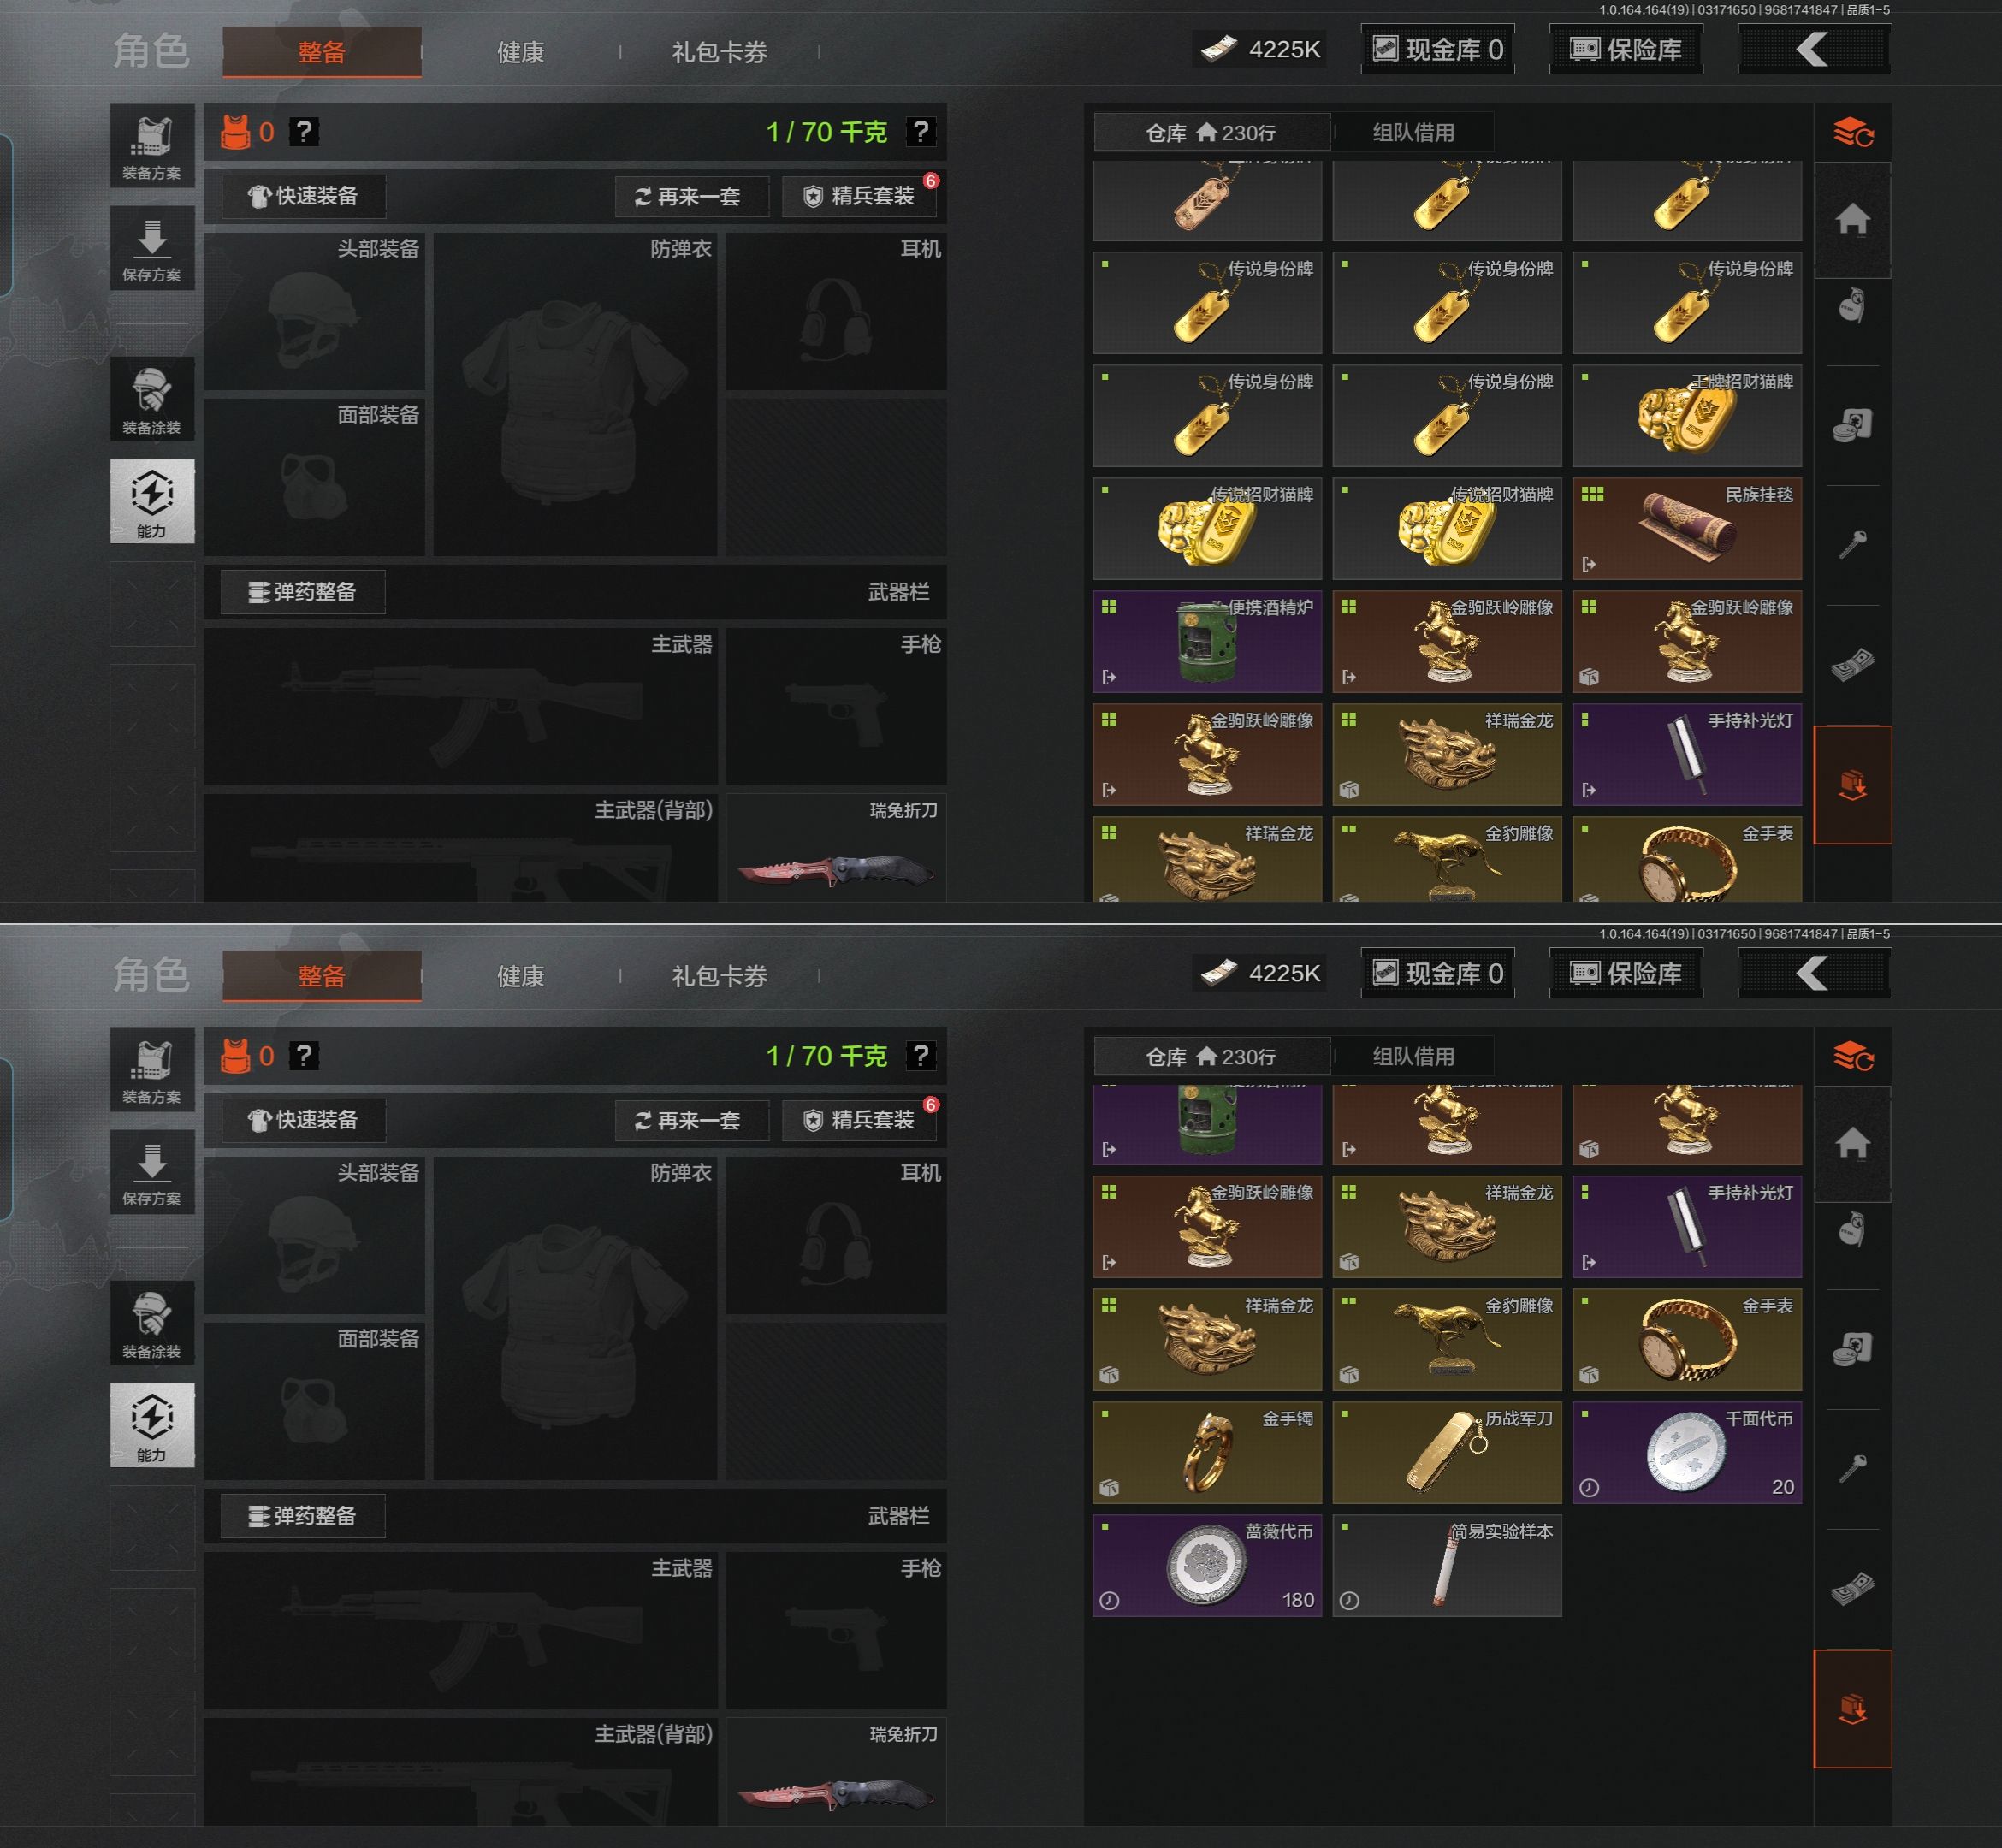Click 保存方案 download icon in lower screen
The height and width of the screenshot is (1848, 2002).
pos(152,1172)
